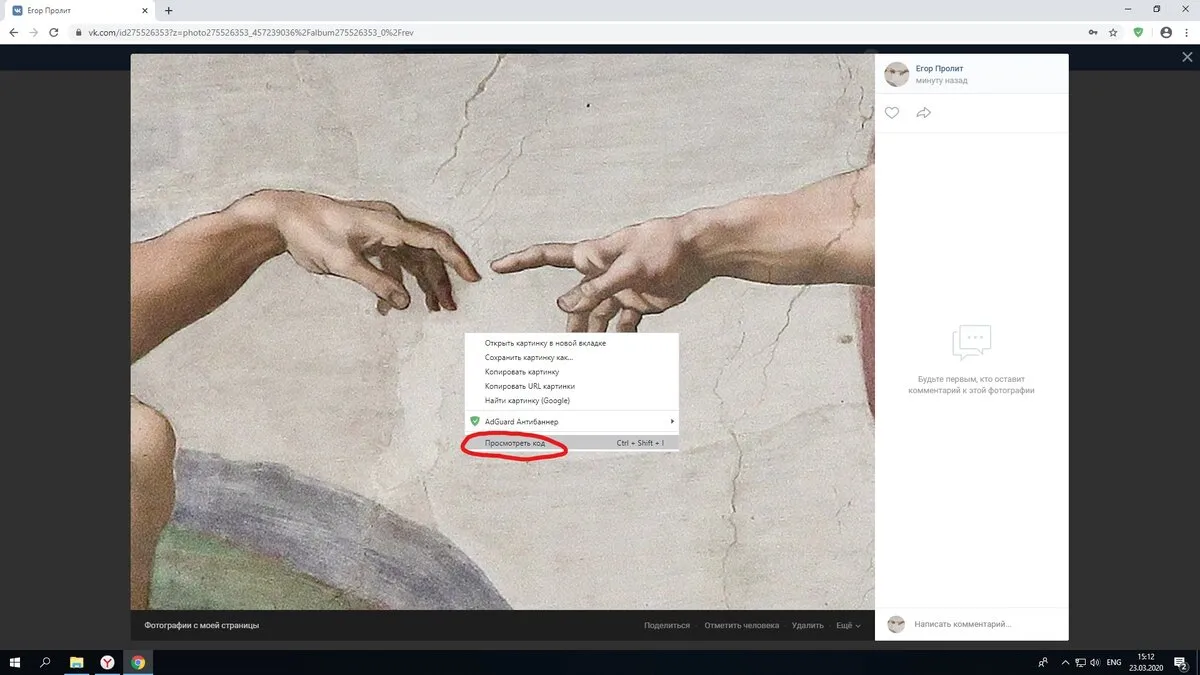Close the Егор Пролит browser tab
This screenshot has height=675, width=1200.
point(145,10)
